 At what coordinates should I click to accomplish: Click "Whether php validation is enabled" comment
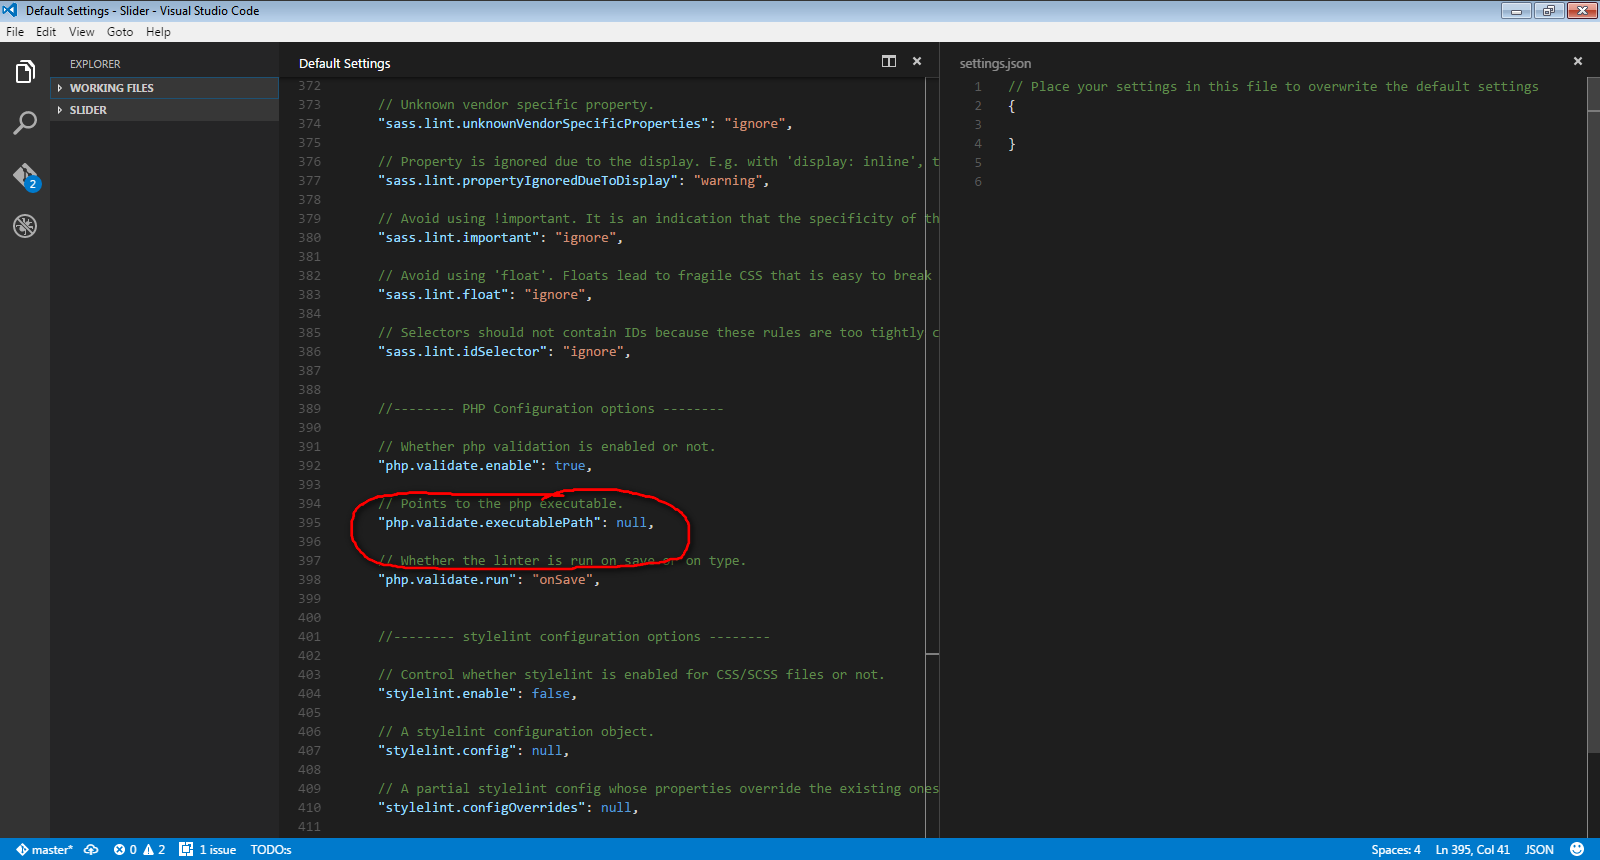coord(547,447)
